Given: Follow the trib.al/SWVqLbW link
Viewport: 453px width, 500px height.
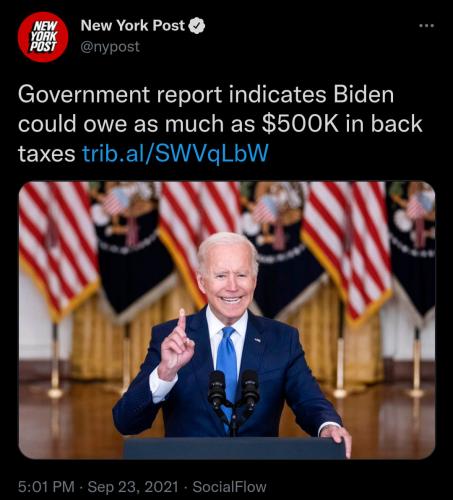Looking at the screenshot, I should [x=175, y=154].
